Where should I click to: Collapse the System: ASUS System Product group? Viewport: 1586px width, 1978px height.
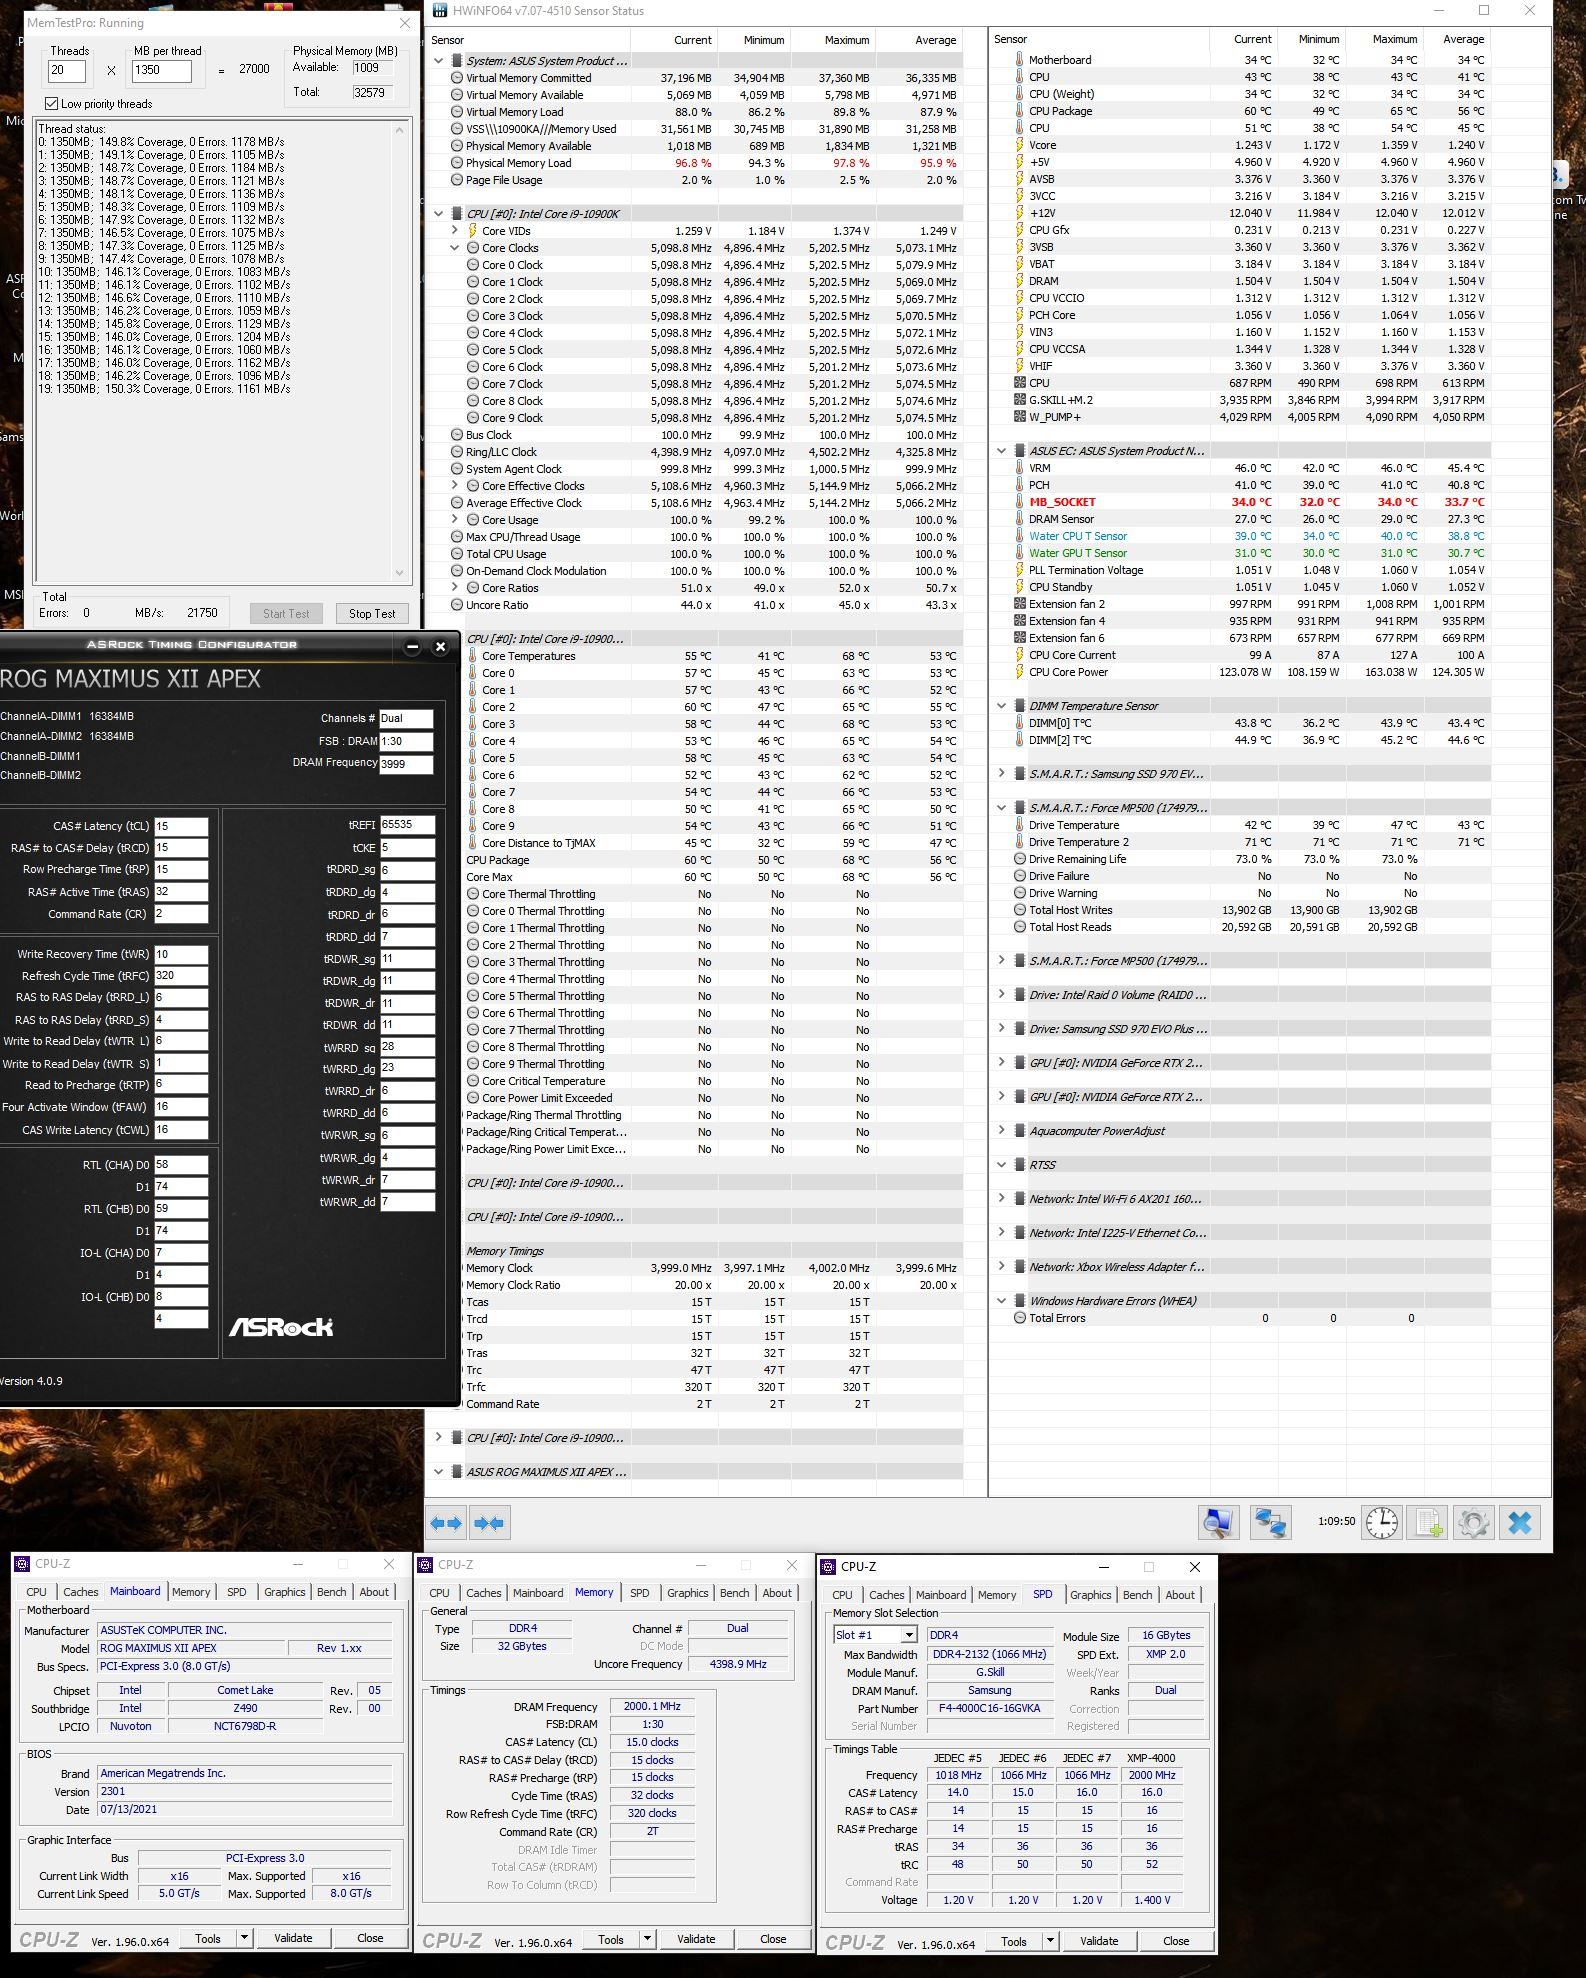(x=438, y=61)
